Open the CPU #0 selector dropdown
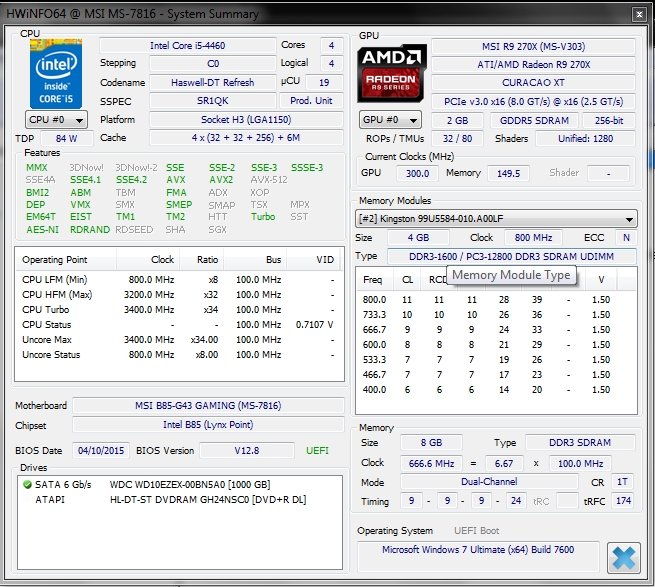The height and width of the screenshot is (587, 655). point(56,120)
